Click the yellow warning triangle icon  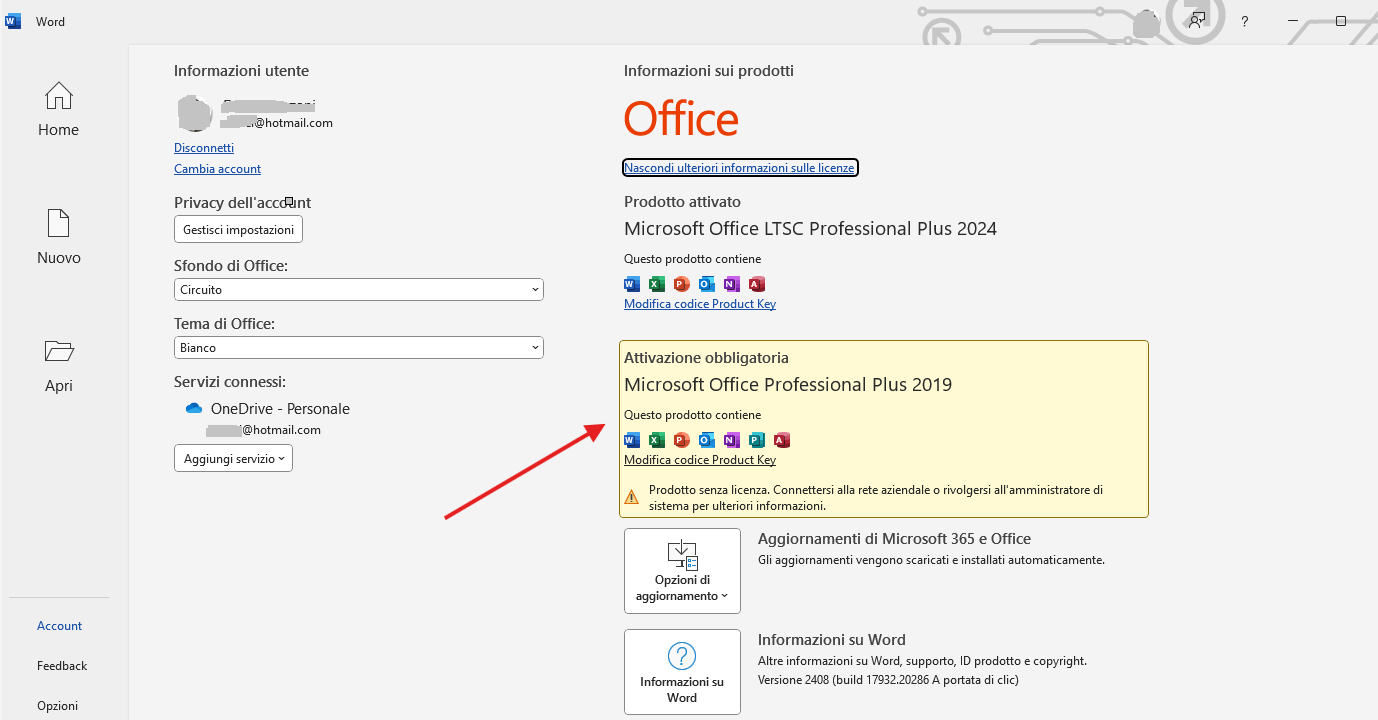click(632, 497)
